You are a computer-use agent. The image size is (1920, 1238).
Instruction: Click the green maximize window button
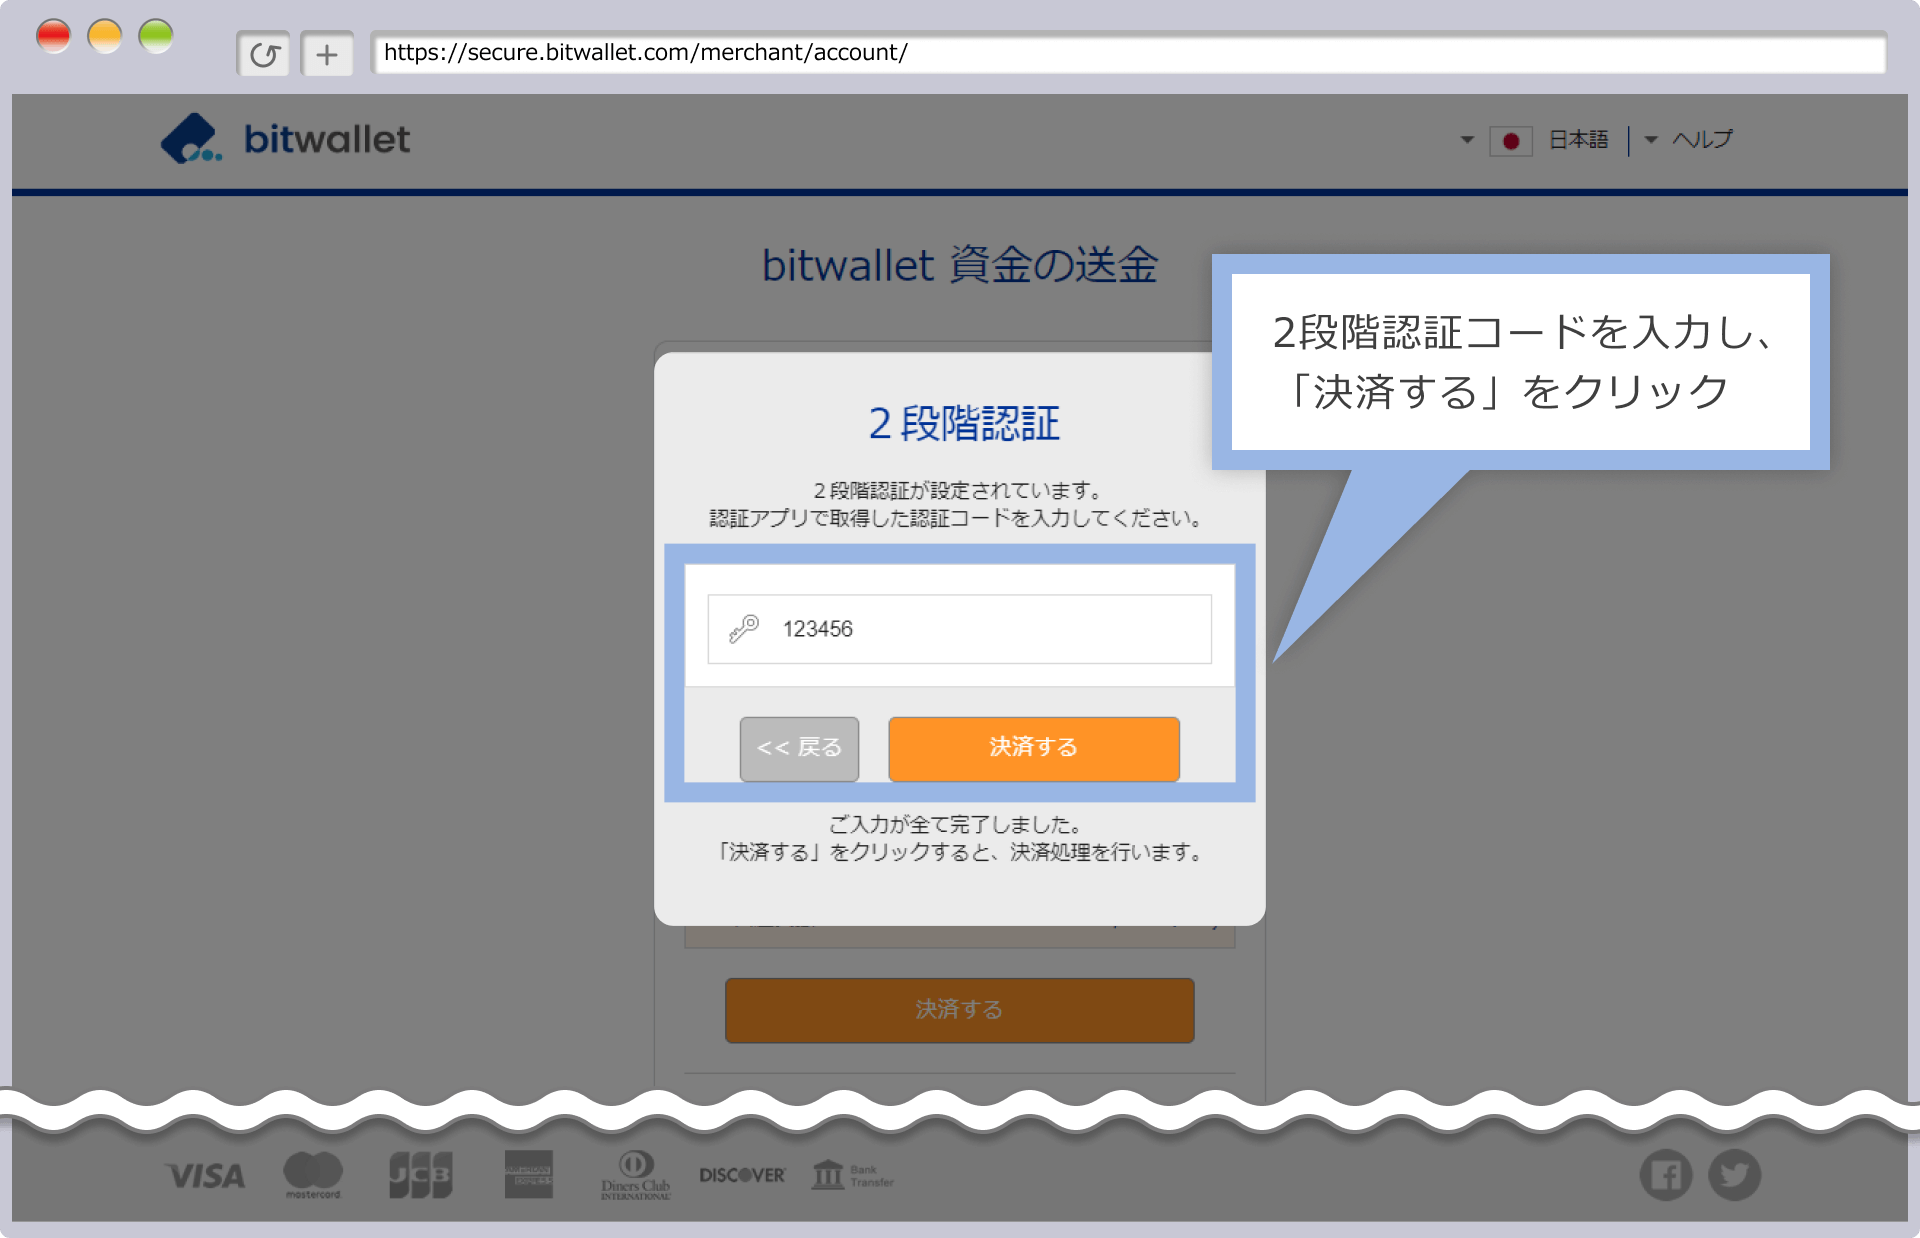click(156, 37)
